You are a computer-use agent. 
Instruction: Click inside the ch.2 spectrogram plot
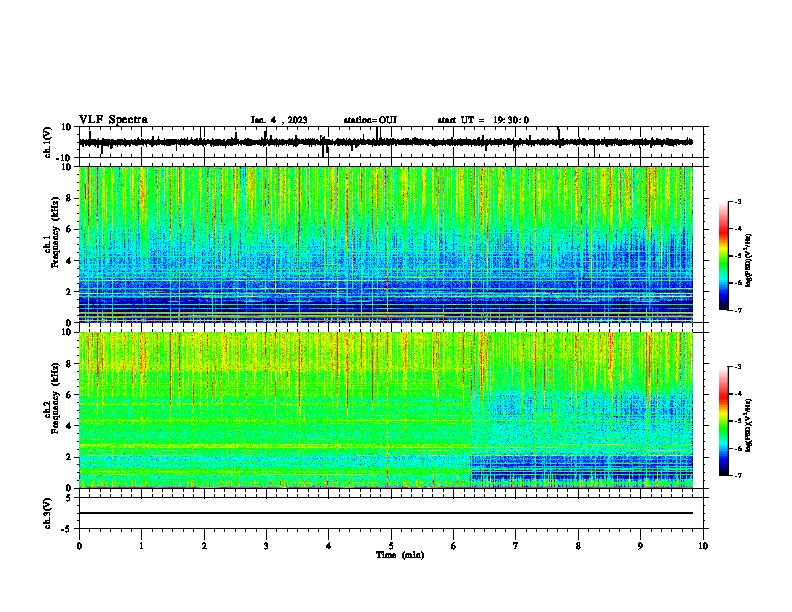(386, 410)
